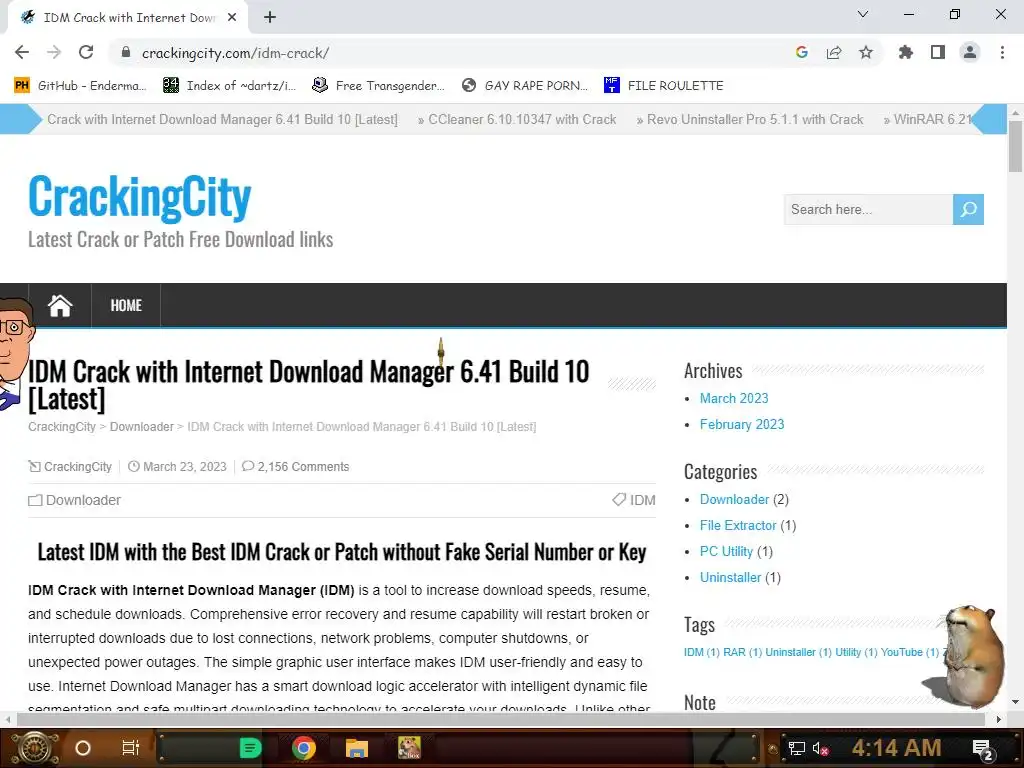Open Downloader category under the post title
The width and height of the screenshot is (1024, 768).
[83, 500]
